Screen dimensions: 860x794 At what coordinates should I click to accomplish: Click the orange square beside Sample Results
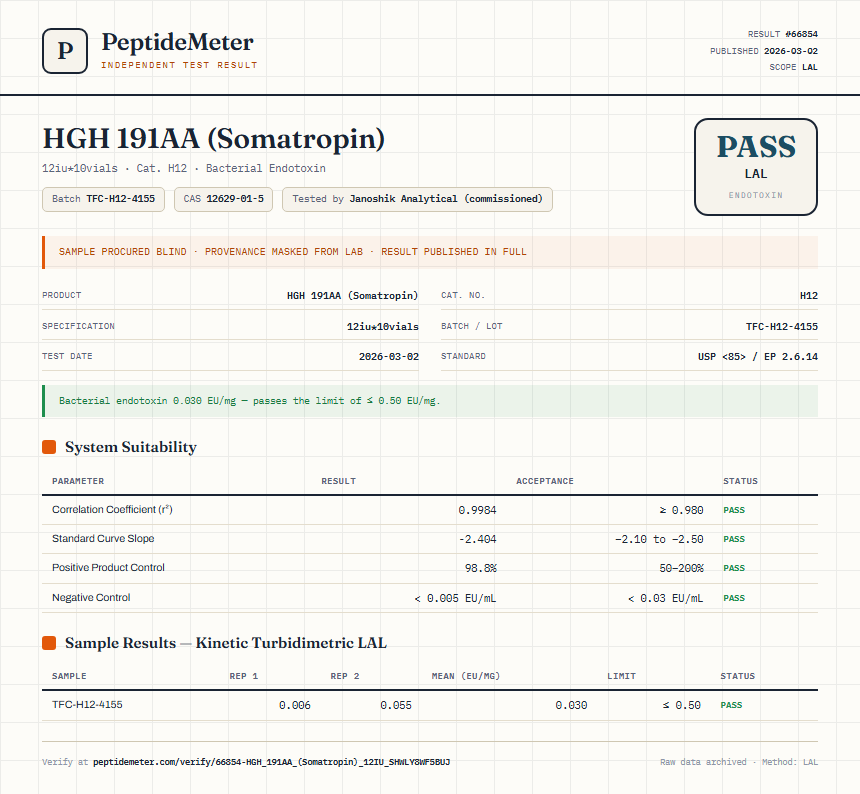(x=49, y=643)
